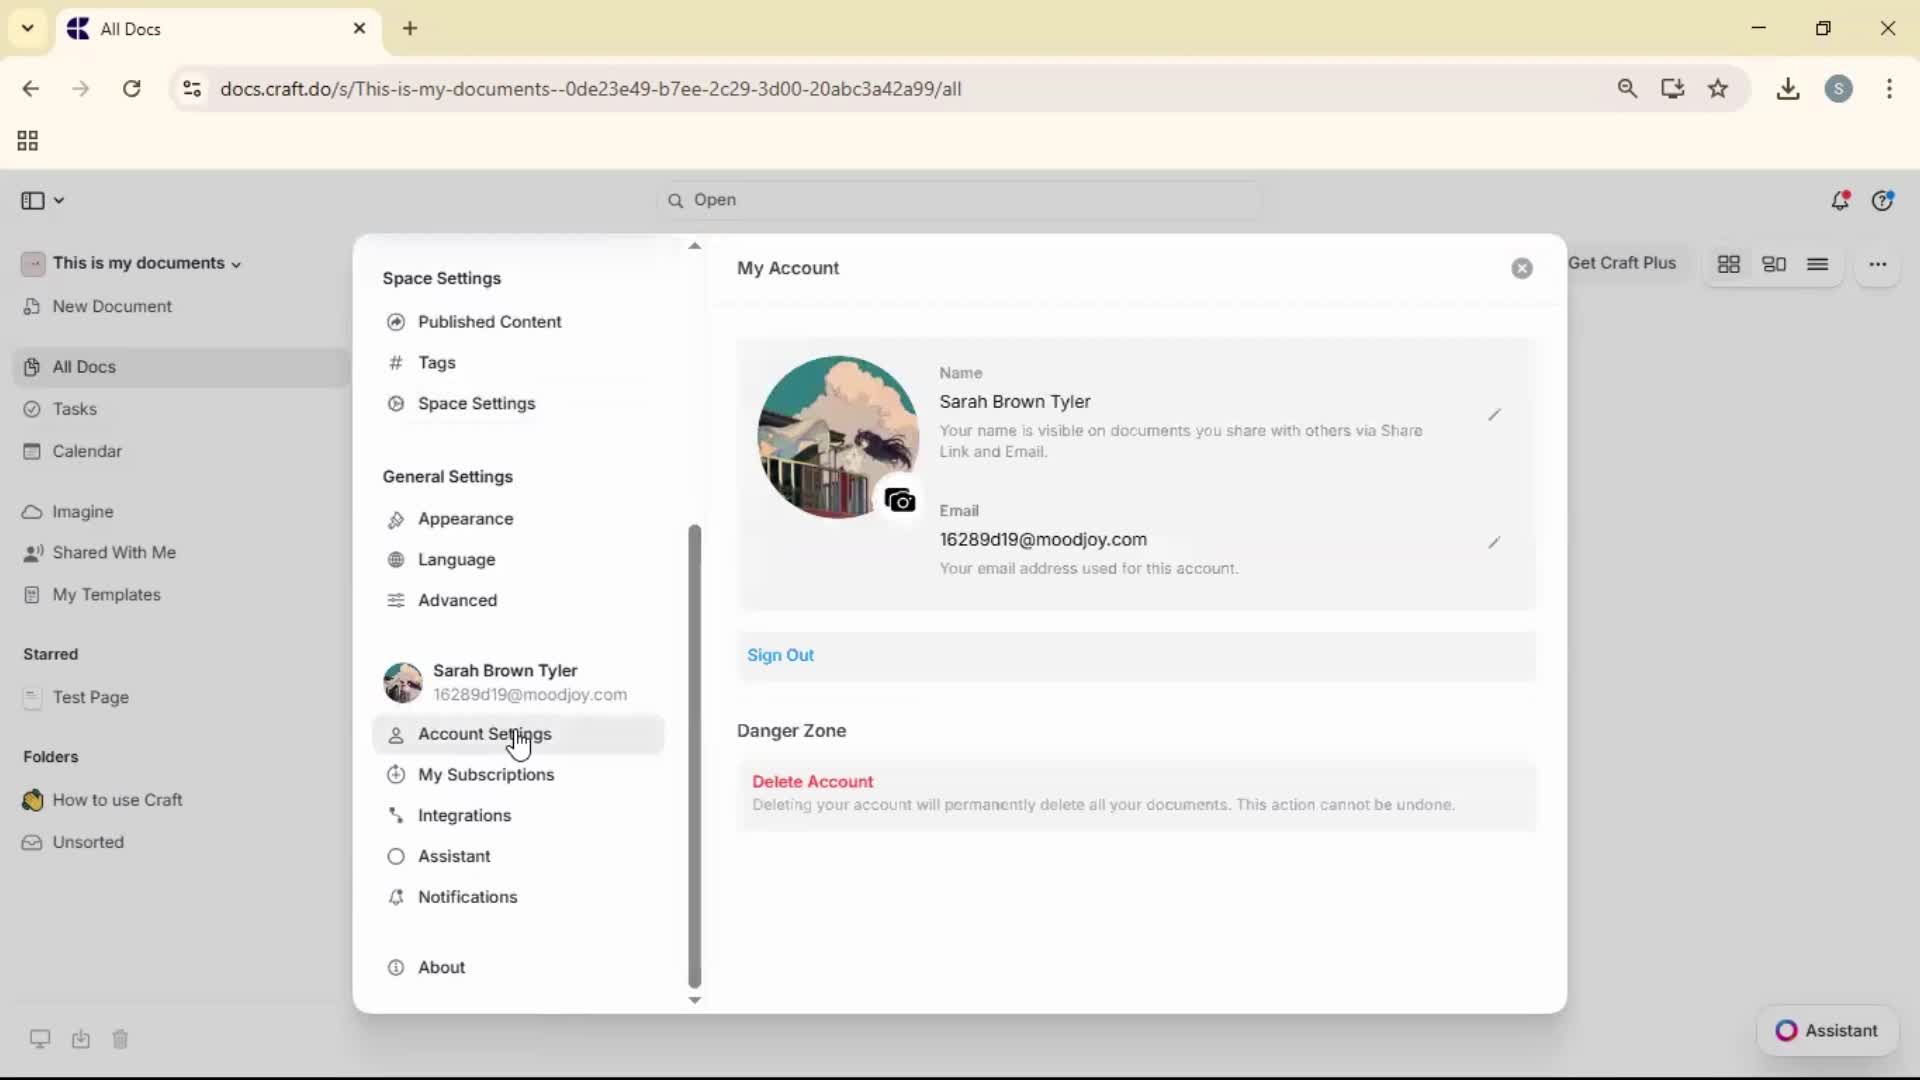The height and width of the screenshot is (1080, 1920).
Task: Click the Sign Out link
Action: tap(780, 655)
